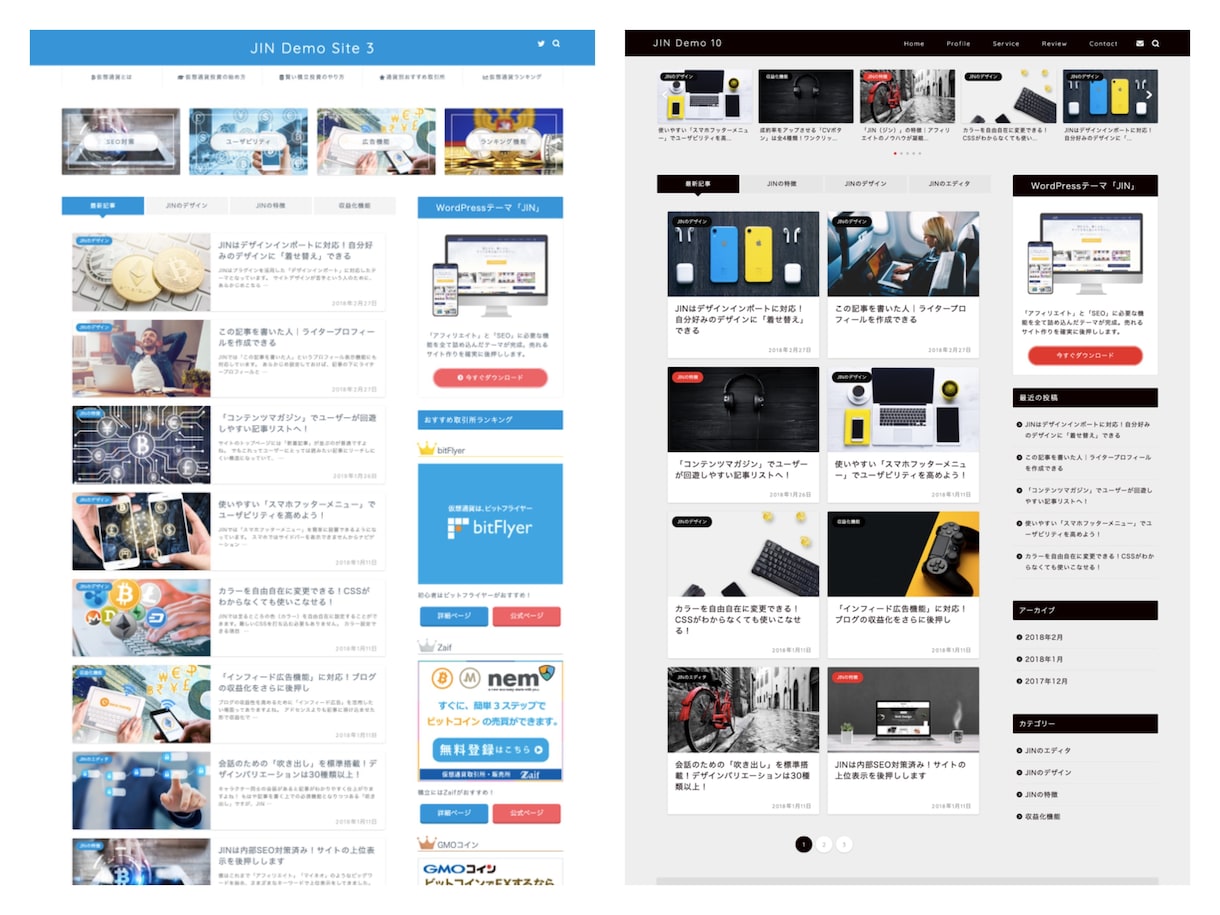The width and height of the screenshot is (1220, 915).
Task: Open 賢い積立投資のやり方 navigation item
Action: point(311,77)
